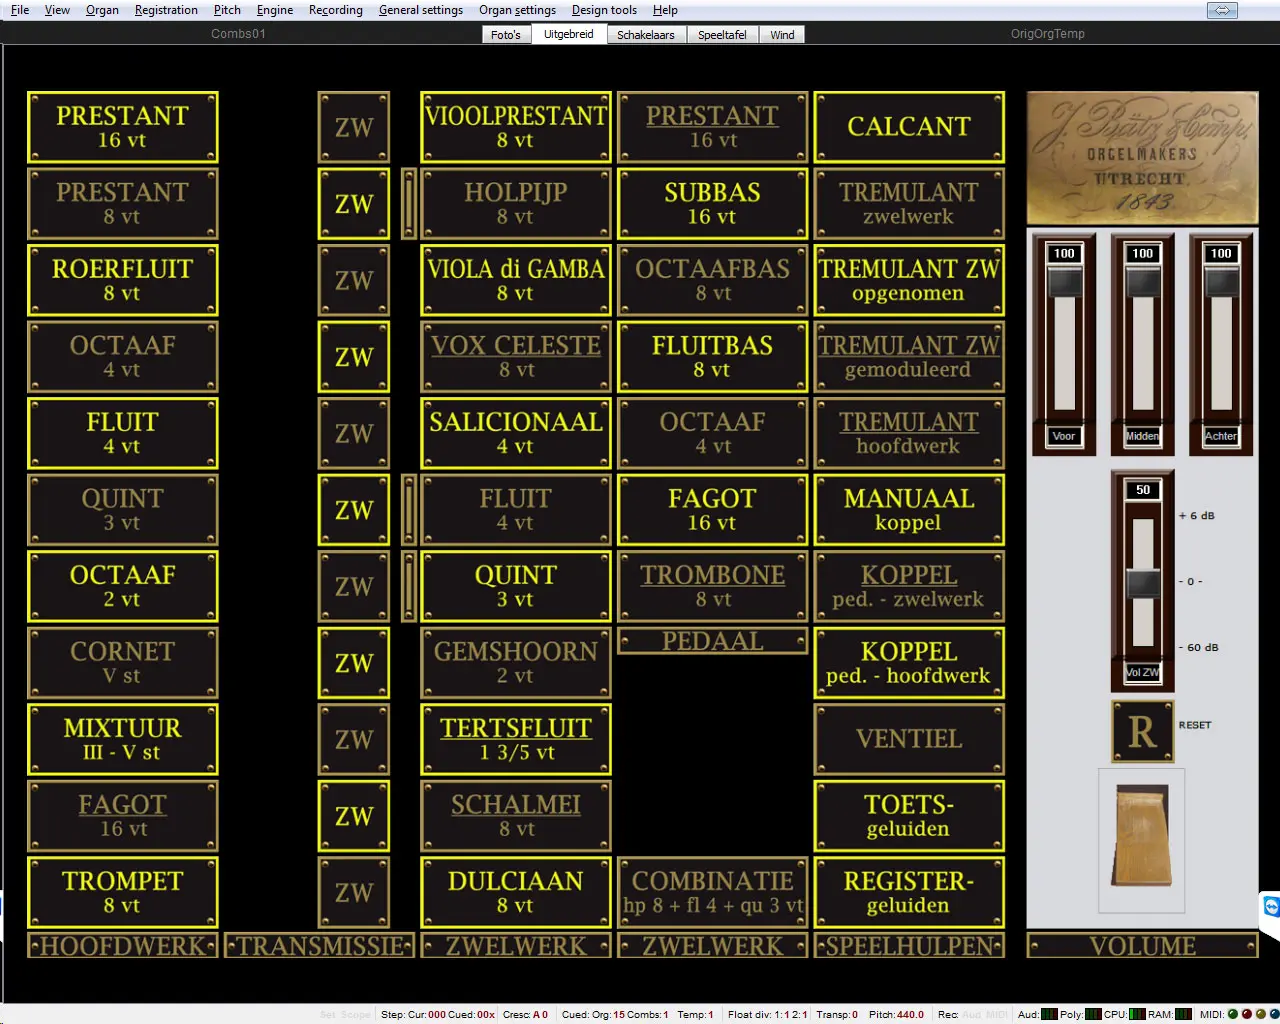Toggle the MANUAAL koppel coupler

(908, 510)
